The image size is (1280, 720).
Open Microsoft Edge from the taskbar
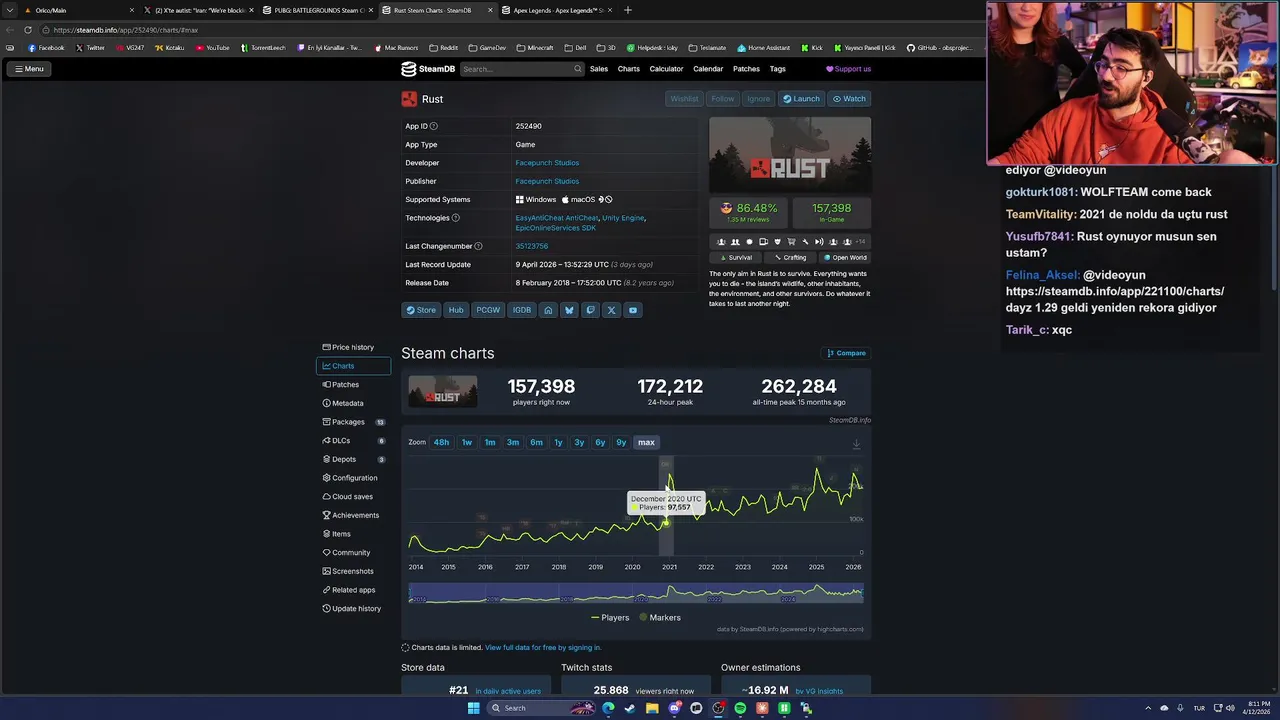tap(608, 708)
